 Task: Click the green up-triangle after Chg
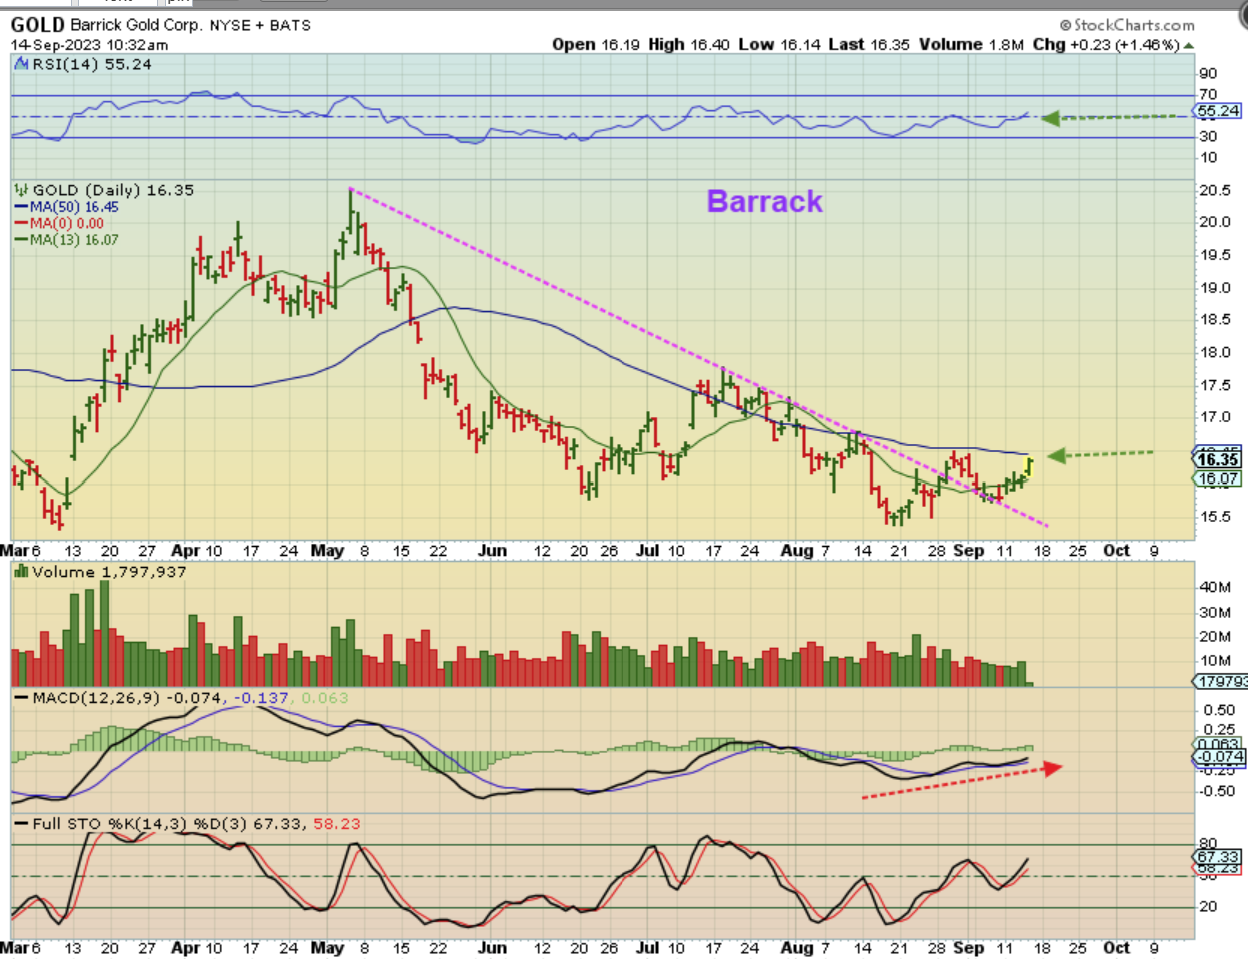(1189, 45)
